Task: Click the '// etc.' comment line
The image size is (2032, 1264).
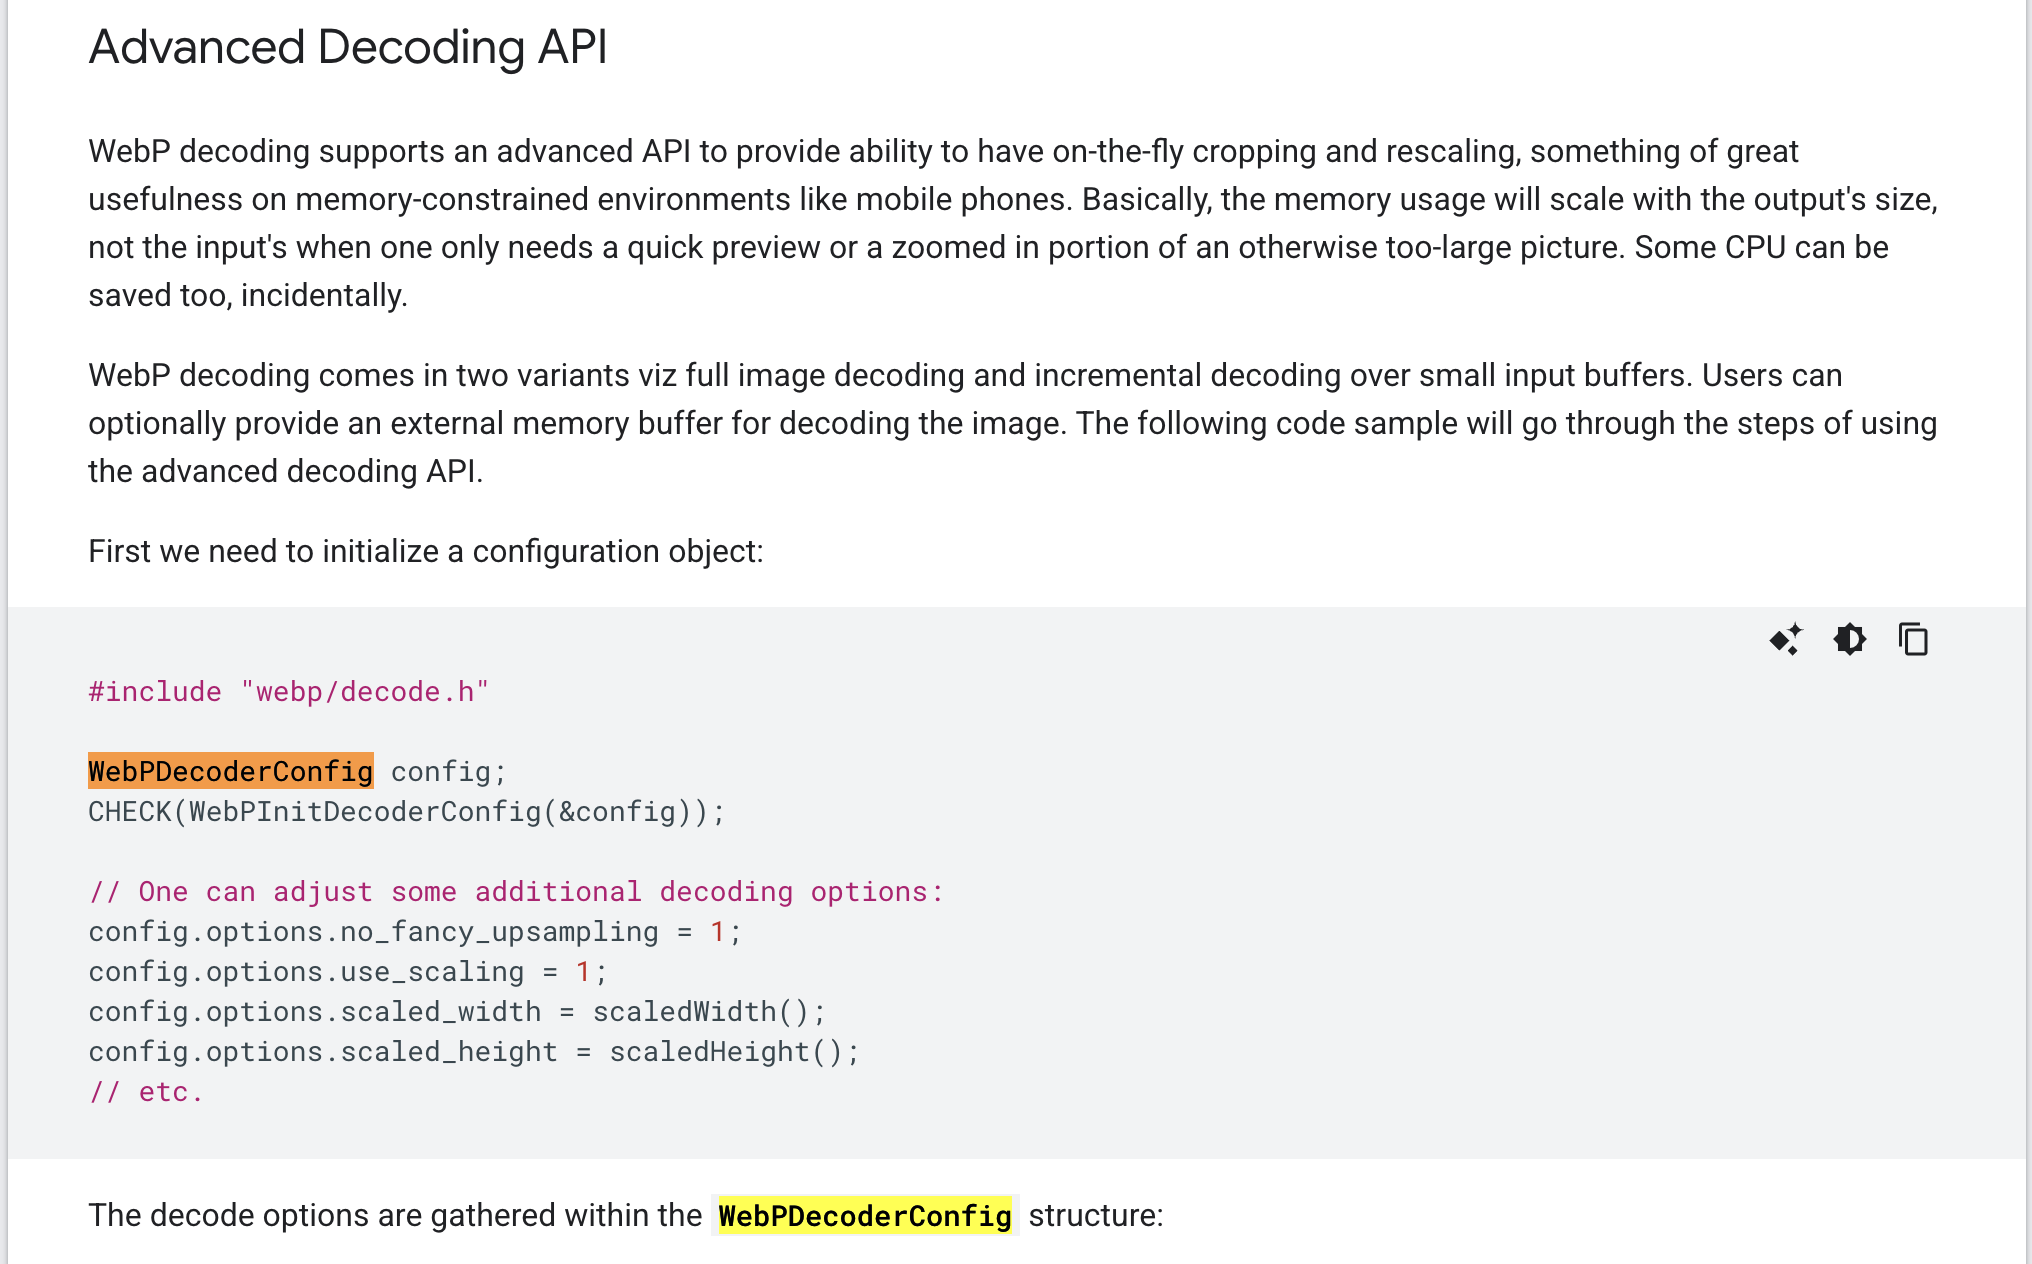Action: [x=146, y=1092]
